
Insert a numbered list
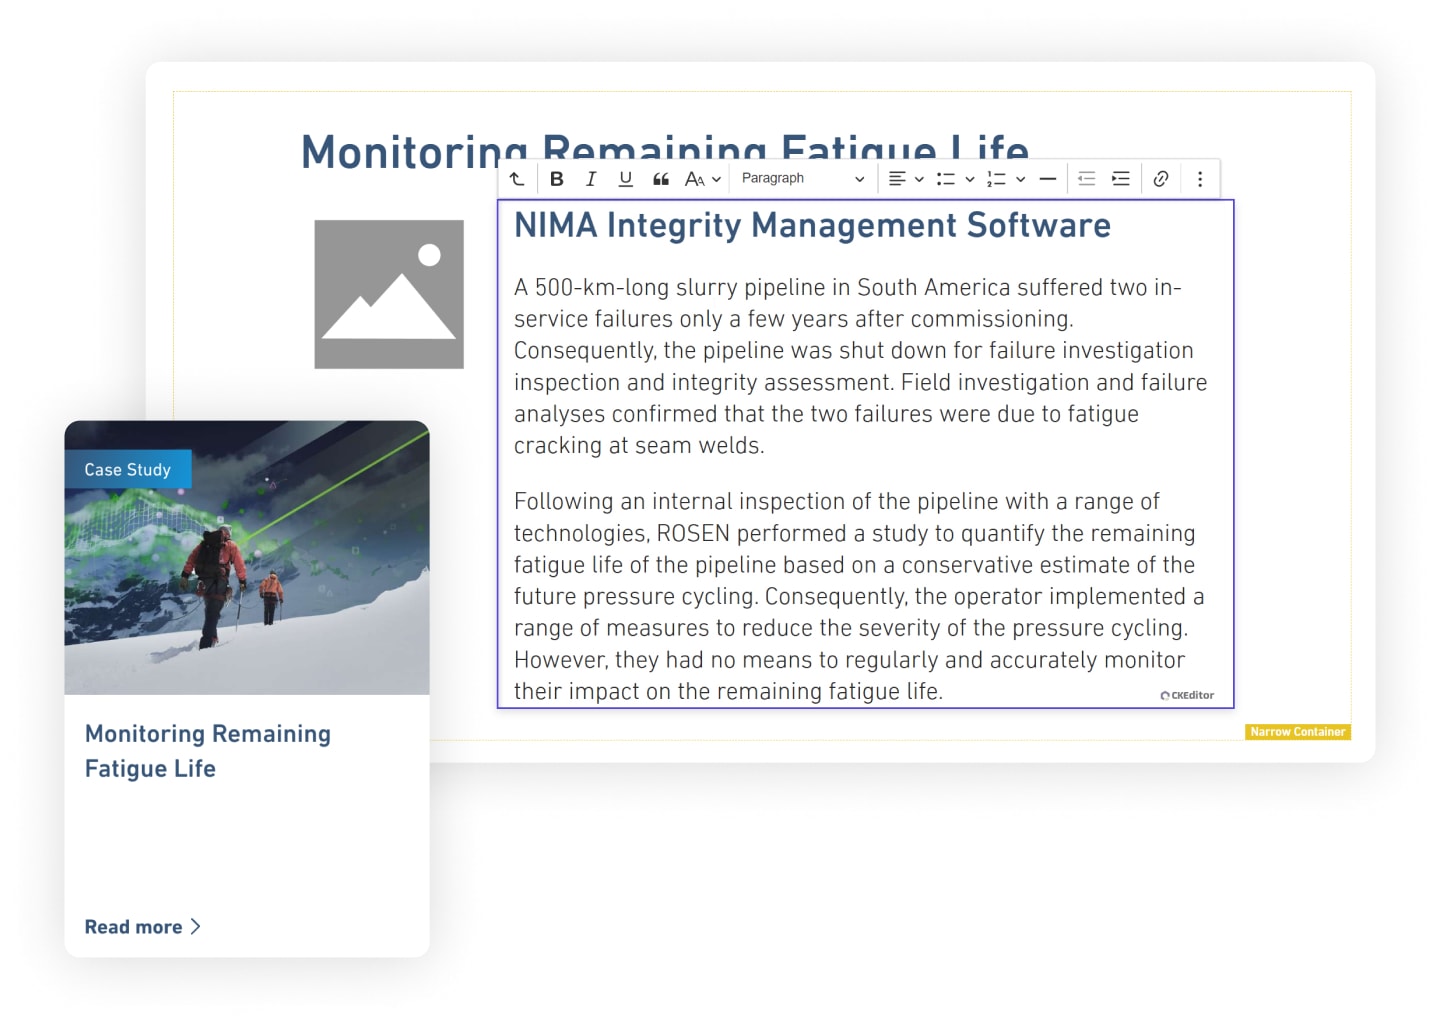(x=996, y=179)
